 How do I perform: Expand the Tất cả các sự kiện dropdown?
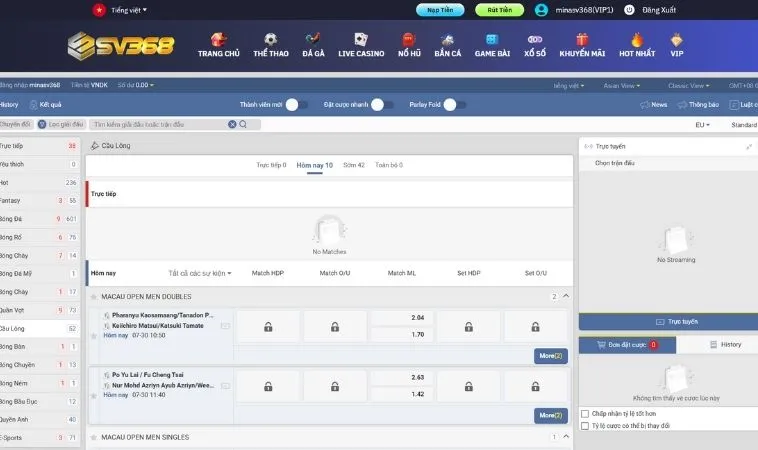[x=200, y=273]
